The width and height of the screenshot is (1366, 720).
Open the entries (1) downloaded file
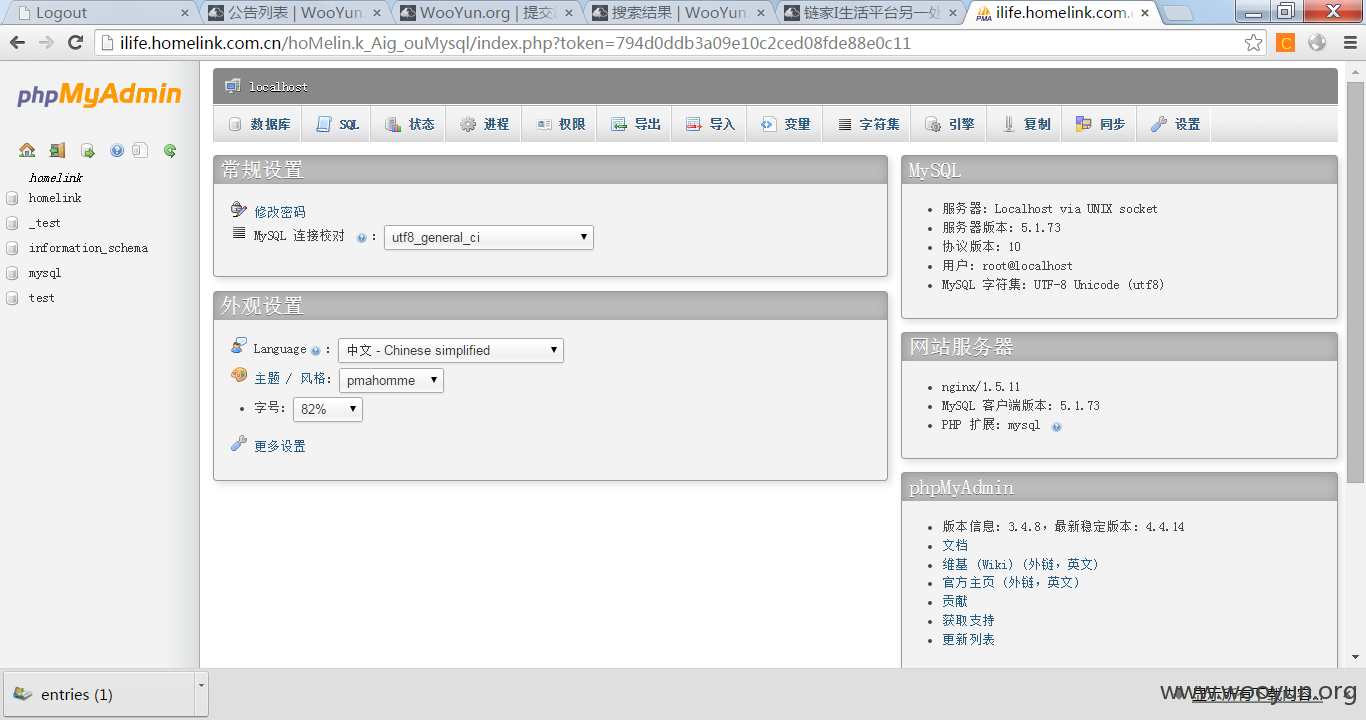[x=97, y=694]
